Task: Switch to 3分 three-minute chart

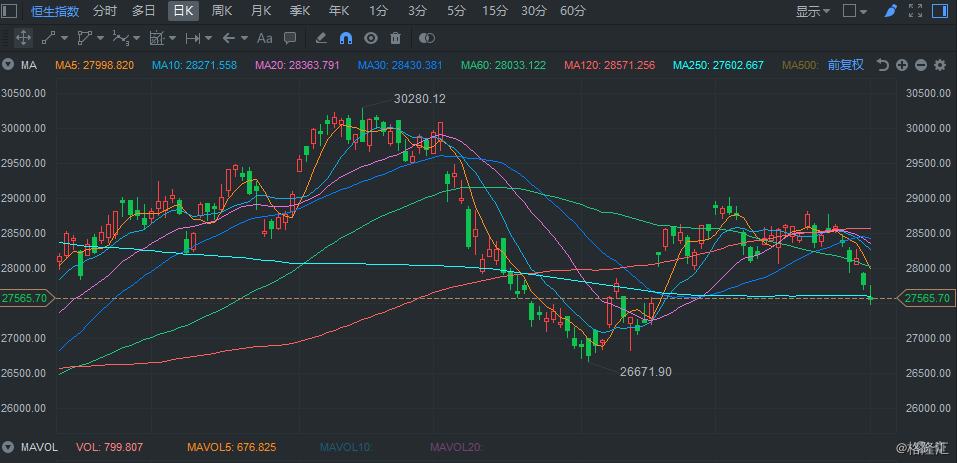Action: click(417, 10)
